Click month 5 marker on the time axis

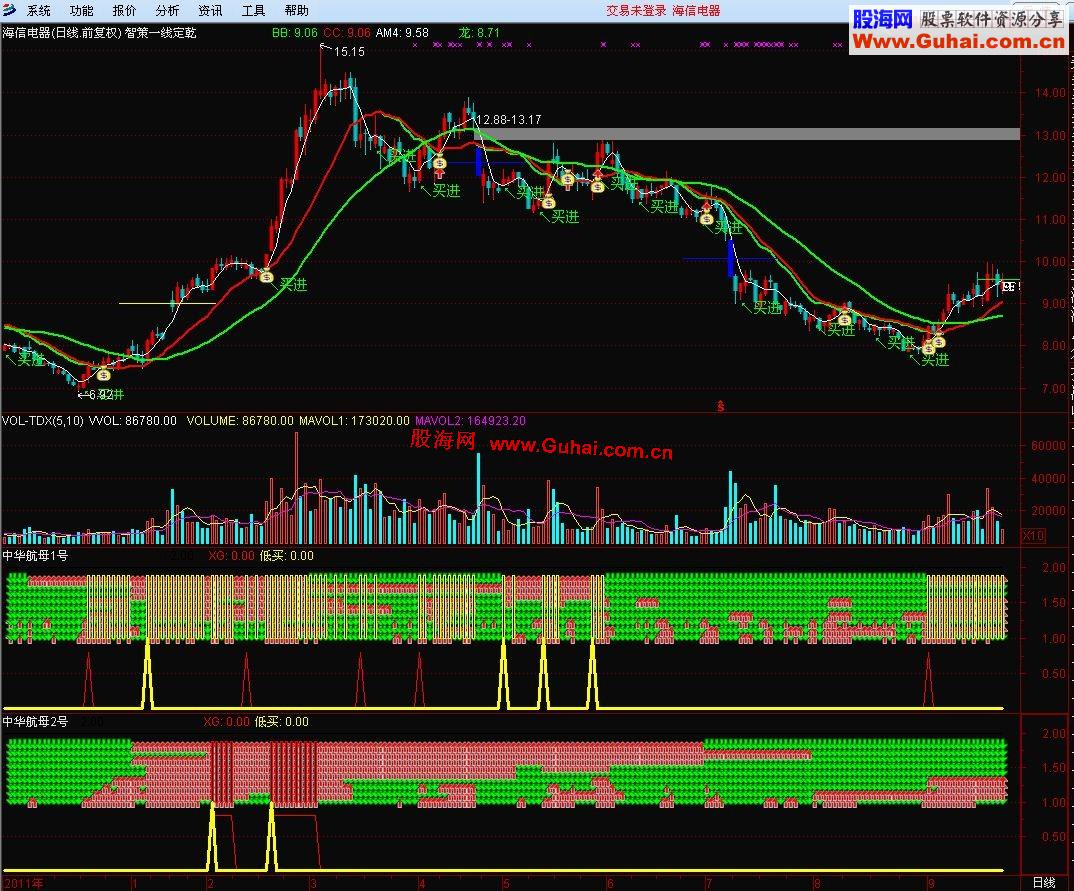click(505, 883)
